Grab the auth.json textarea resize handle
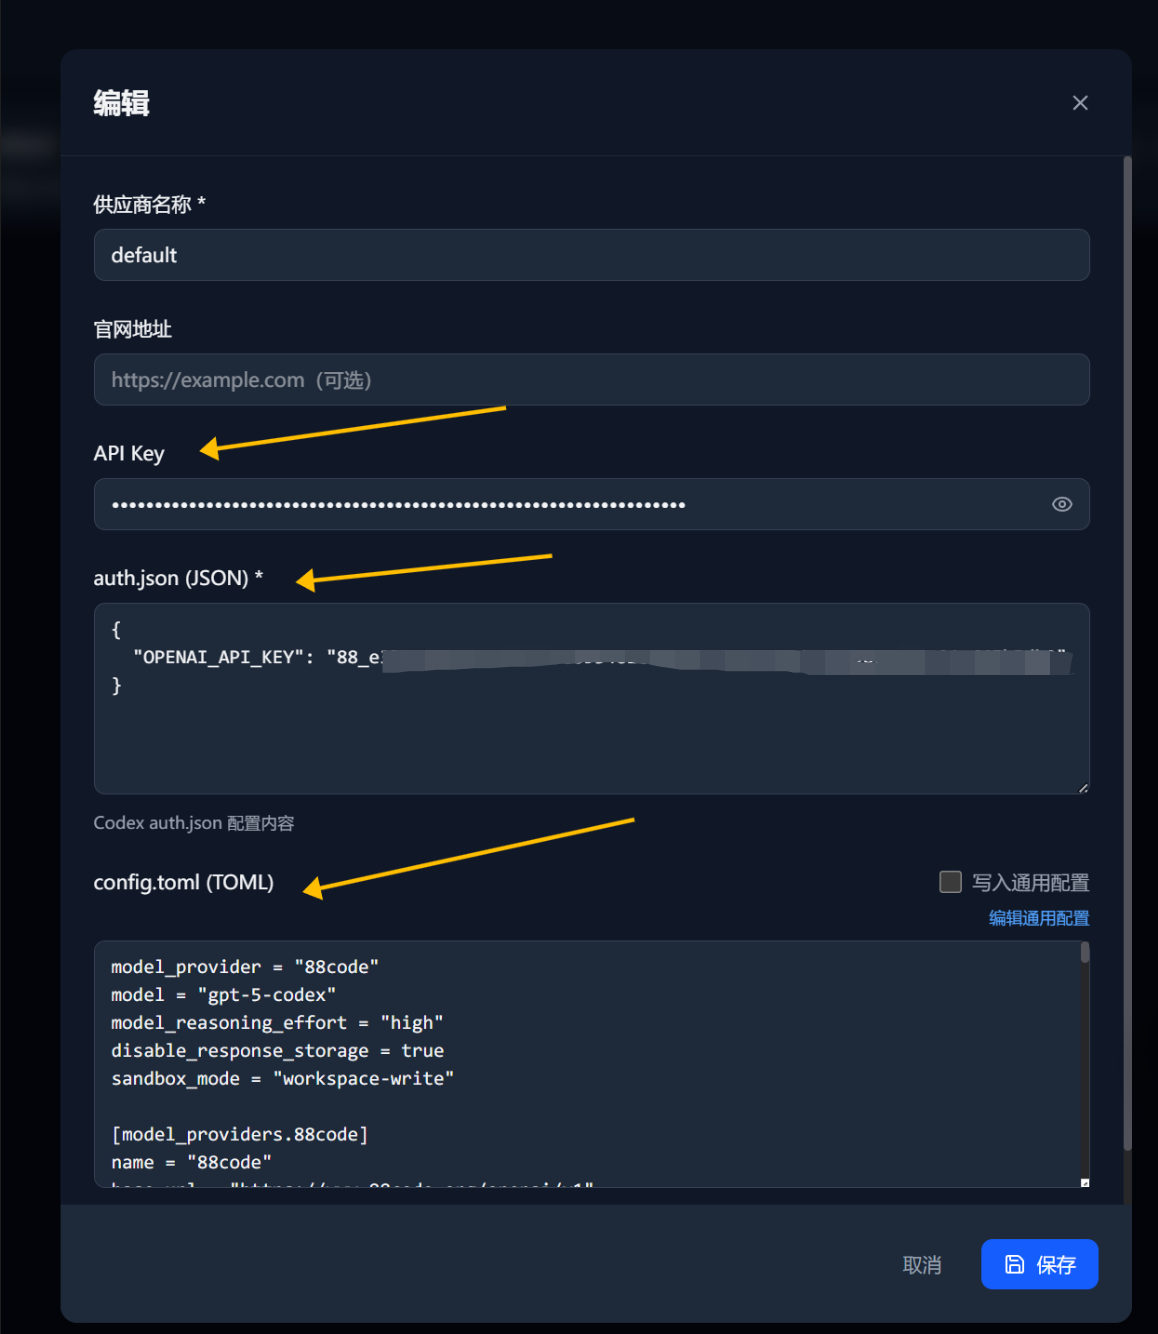1158x1334 pixels. click(x=1083, y=788)
